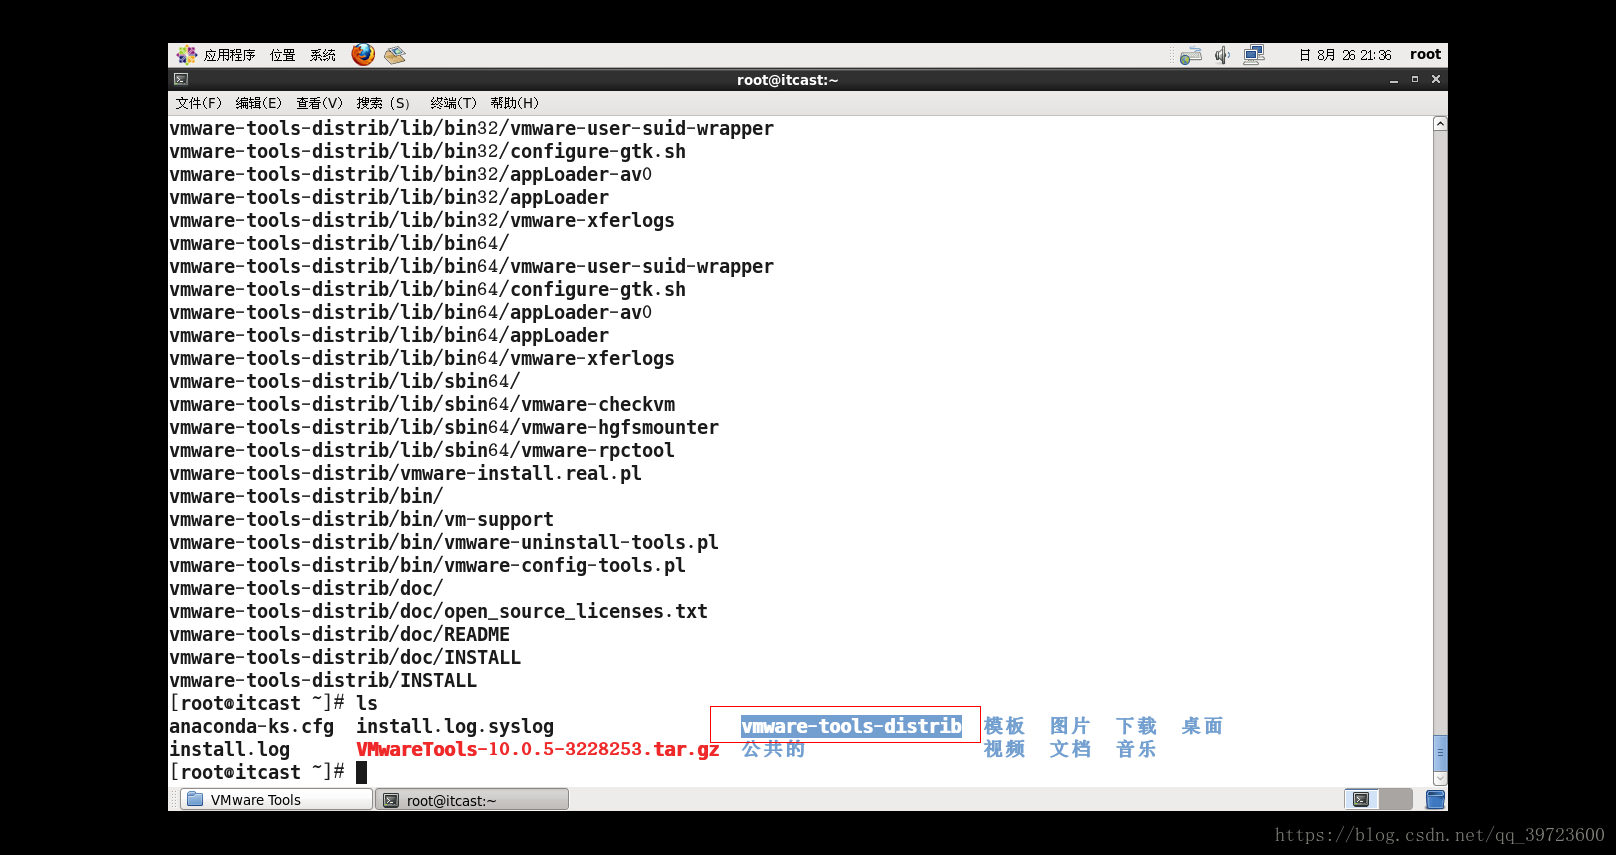Viewport: 1616px width, 855px height.
Task: Open the 终端(T) menu
Action: 453,103
